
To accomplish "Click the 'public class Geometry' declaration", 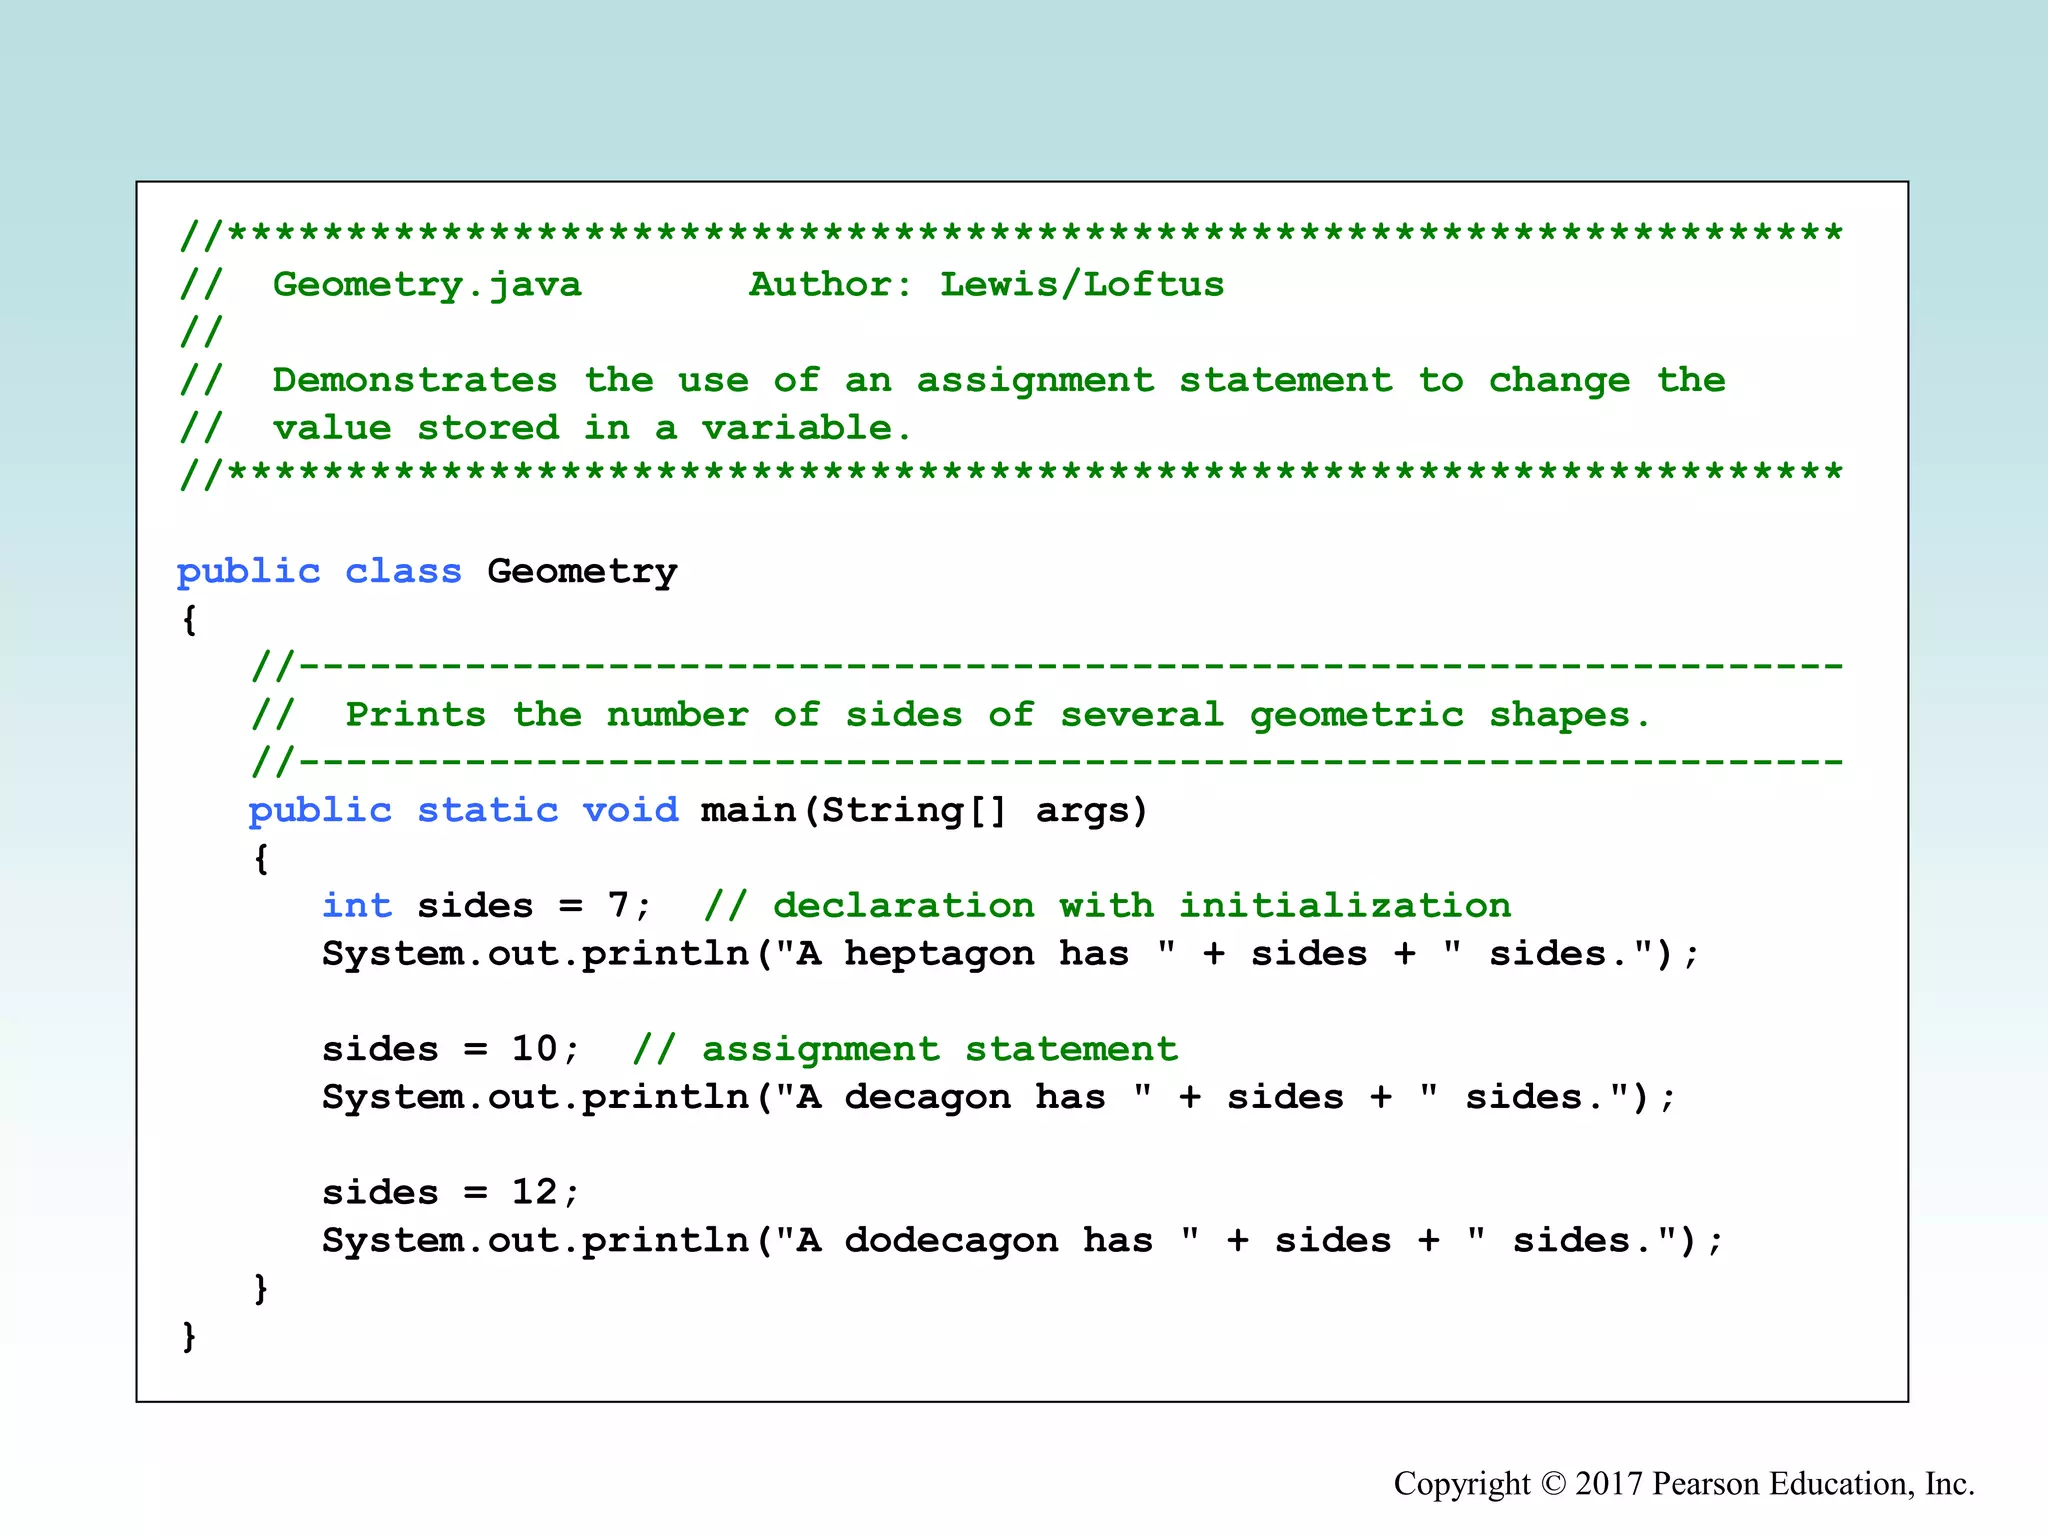I will 427,572.
